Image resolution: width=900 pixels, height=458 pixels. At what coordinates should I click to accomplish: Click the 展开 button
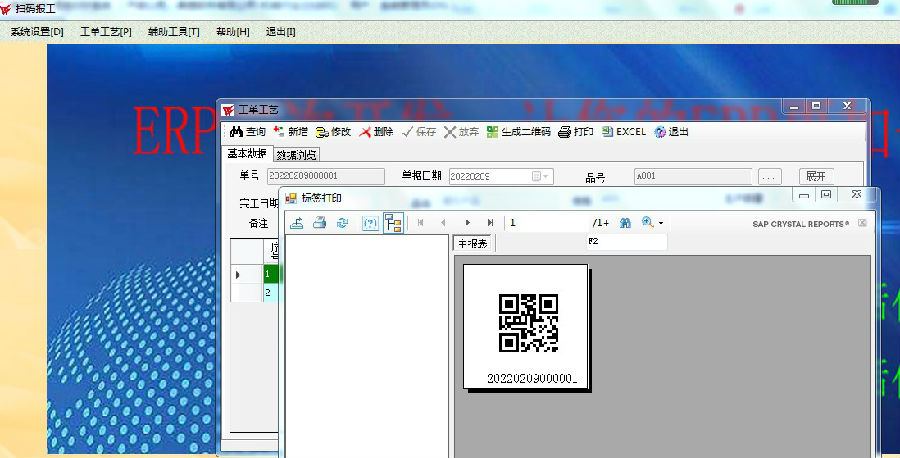tap(816, 176)
